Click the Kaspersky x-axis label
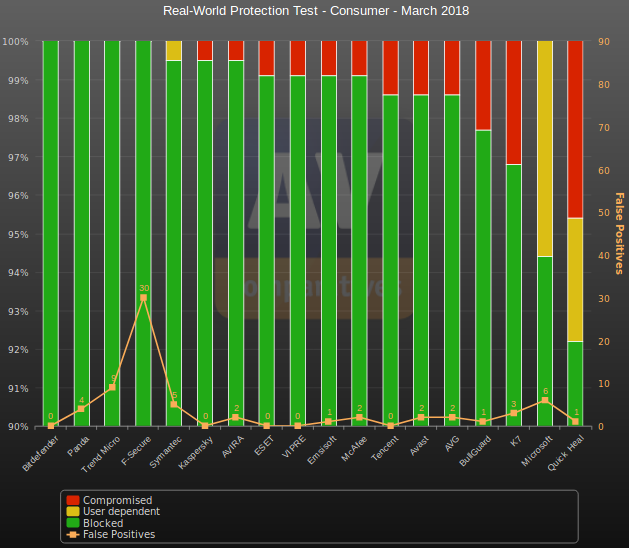629x548 pixels. 195,453
